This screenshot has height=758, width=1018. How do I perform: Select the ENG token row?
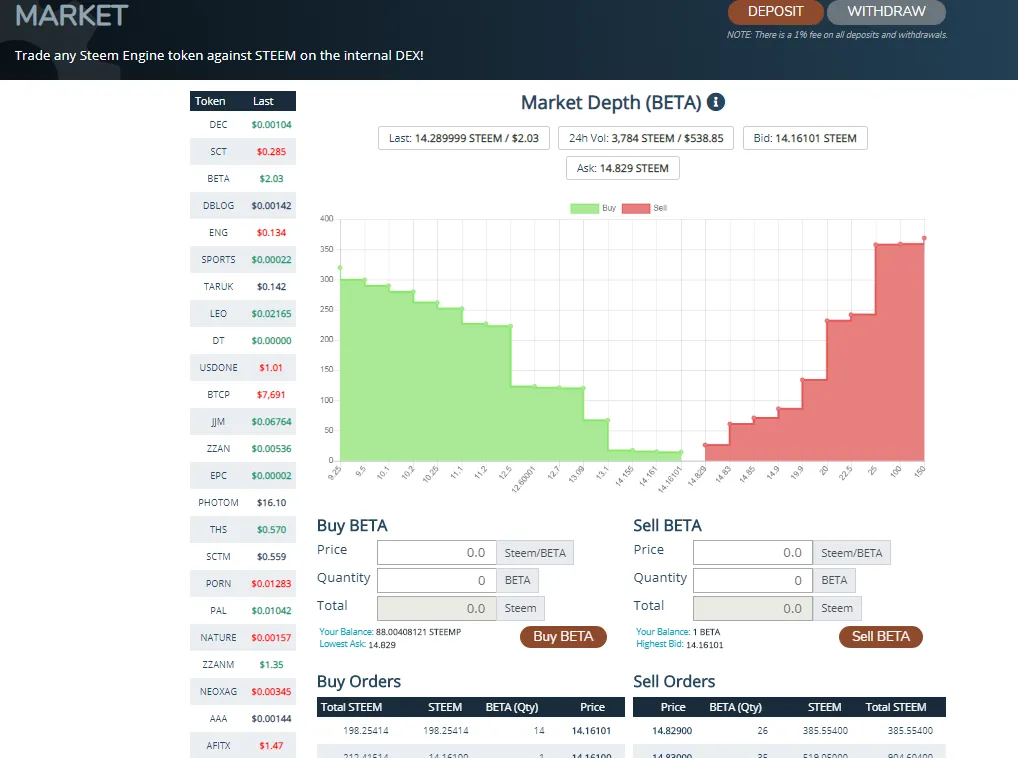point(243,232)
